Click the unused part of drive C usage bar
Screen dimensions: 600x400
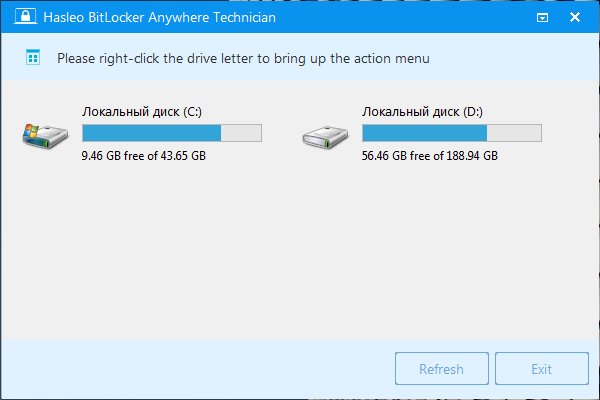pos(241,133)
